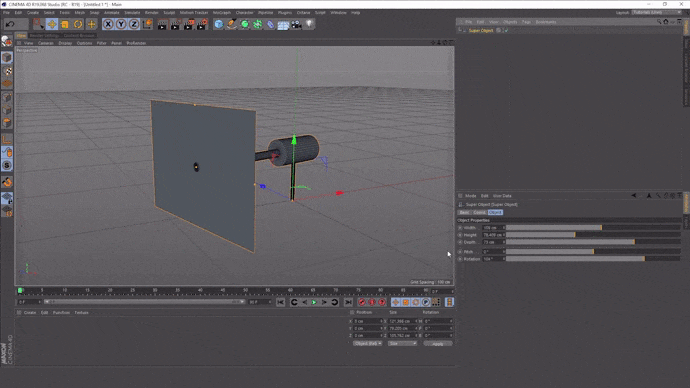Open the Layout dropdown at top right

(x=656, y=12)
